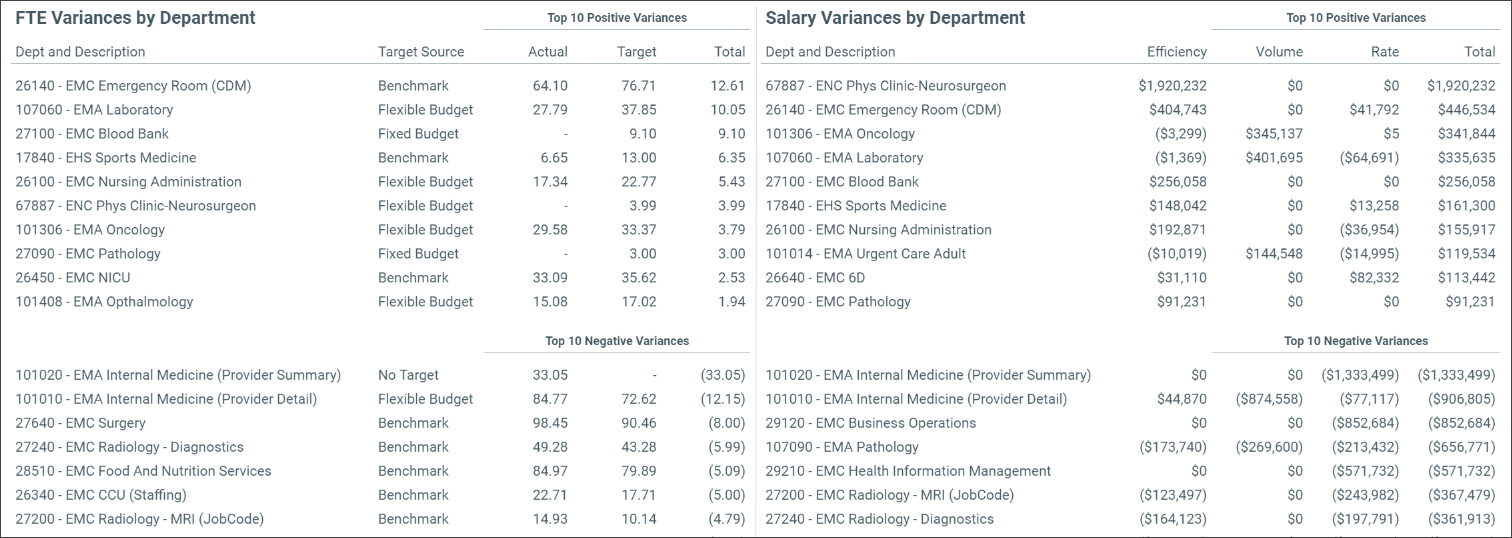This screenshot has width=1512, height=538.
Task: Open 17840 - EHS Sports Medicine in Salary table
Action: (x=855, y=206)
